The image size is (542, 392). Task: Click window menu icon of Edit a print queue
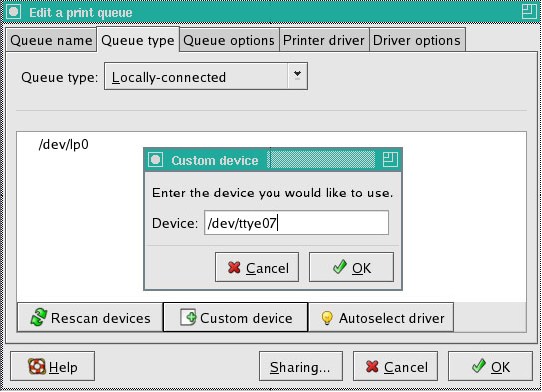point(13,12)
